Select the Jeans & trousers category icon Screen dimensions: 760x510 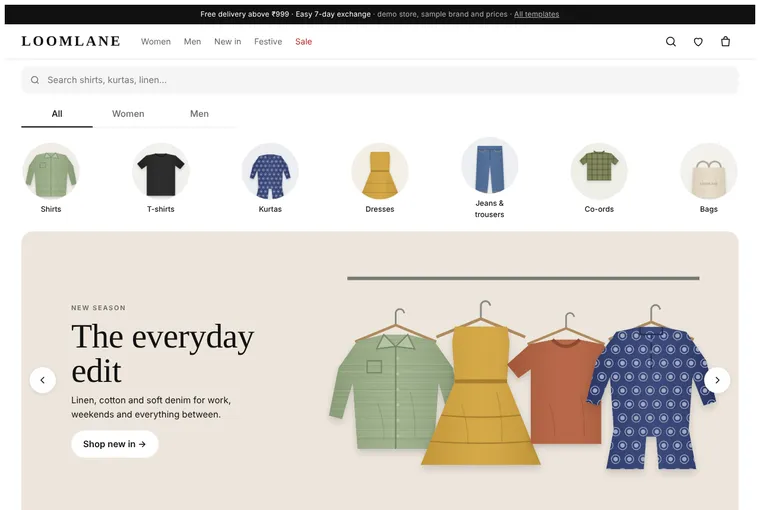click(x=490, y=165)
